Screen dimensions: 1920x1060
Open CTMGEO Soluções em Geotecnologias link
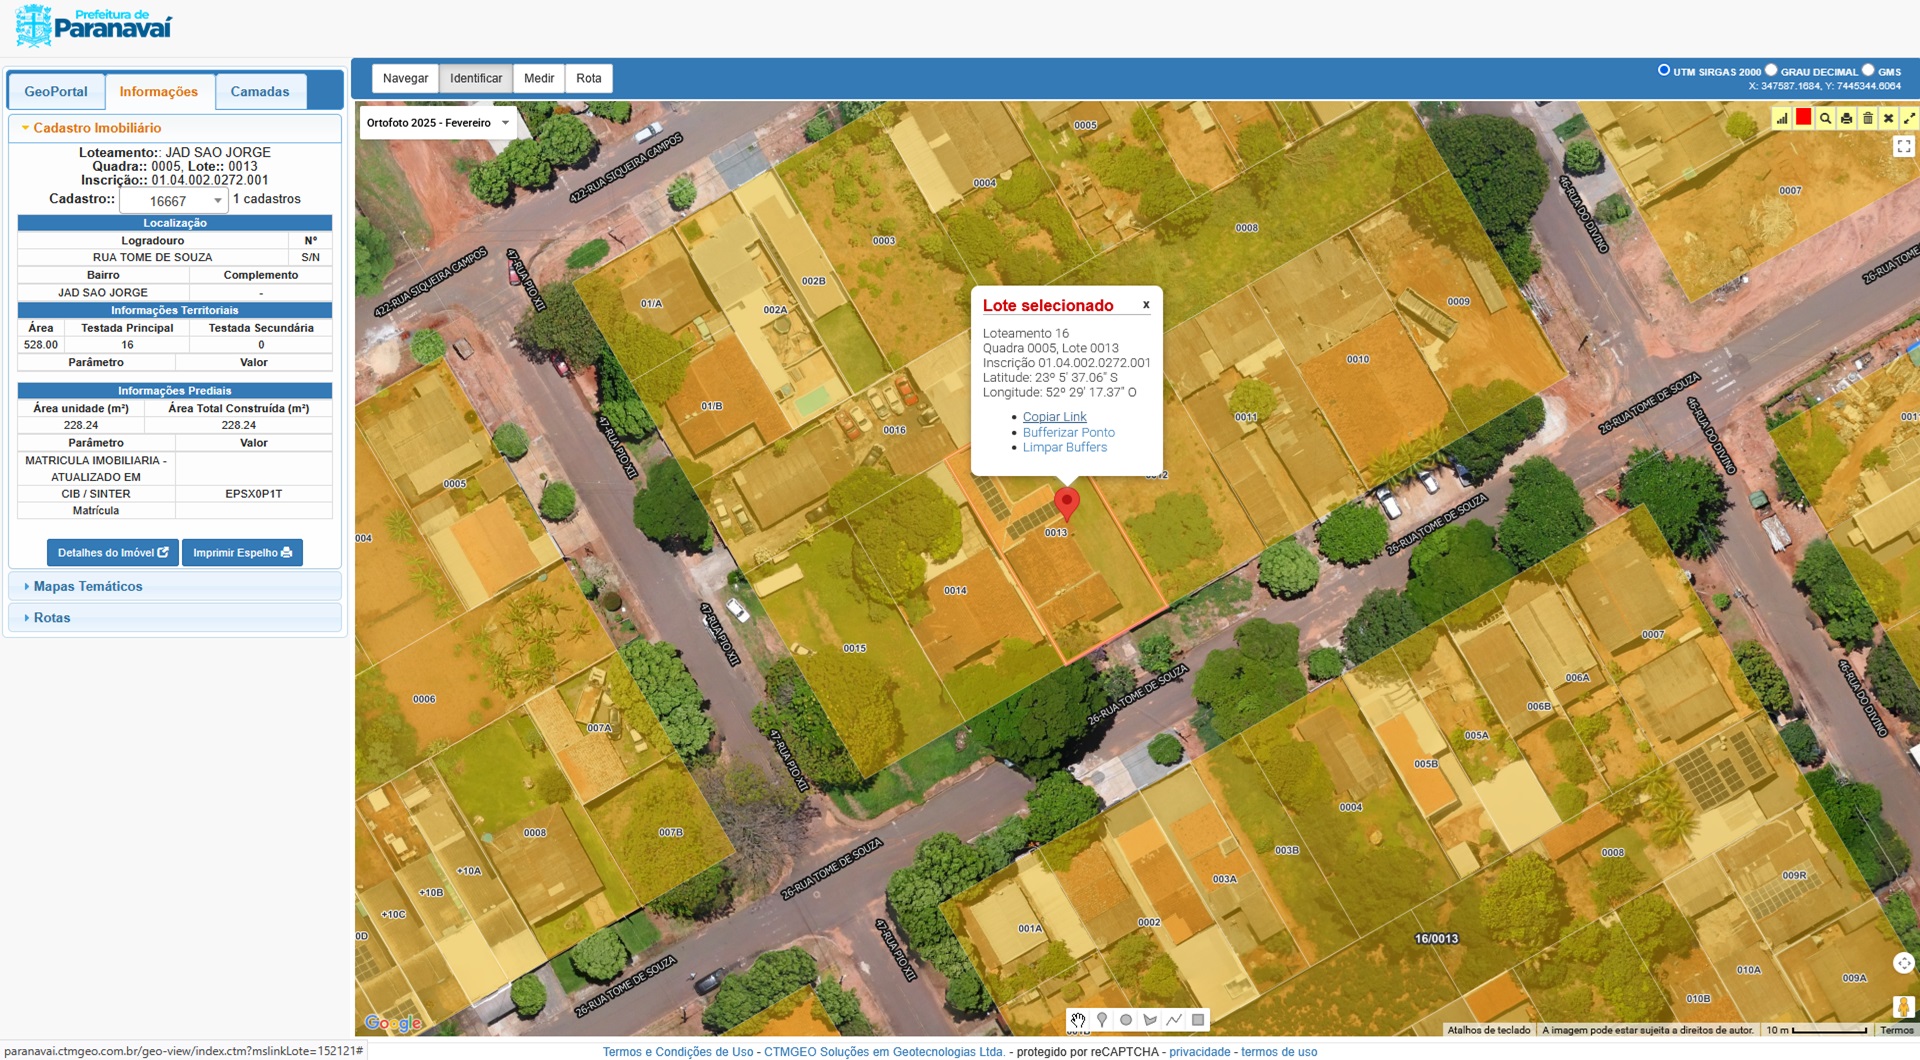tap(884, 1052)
